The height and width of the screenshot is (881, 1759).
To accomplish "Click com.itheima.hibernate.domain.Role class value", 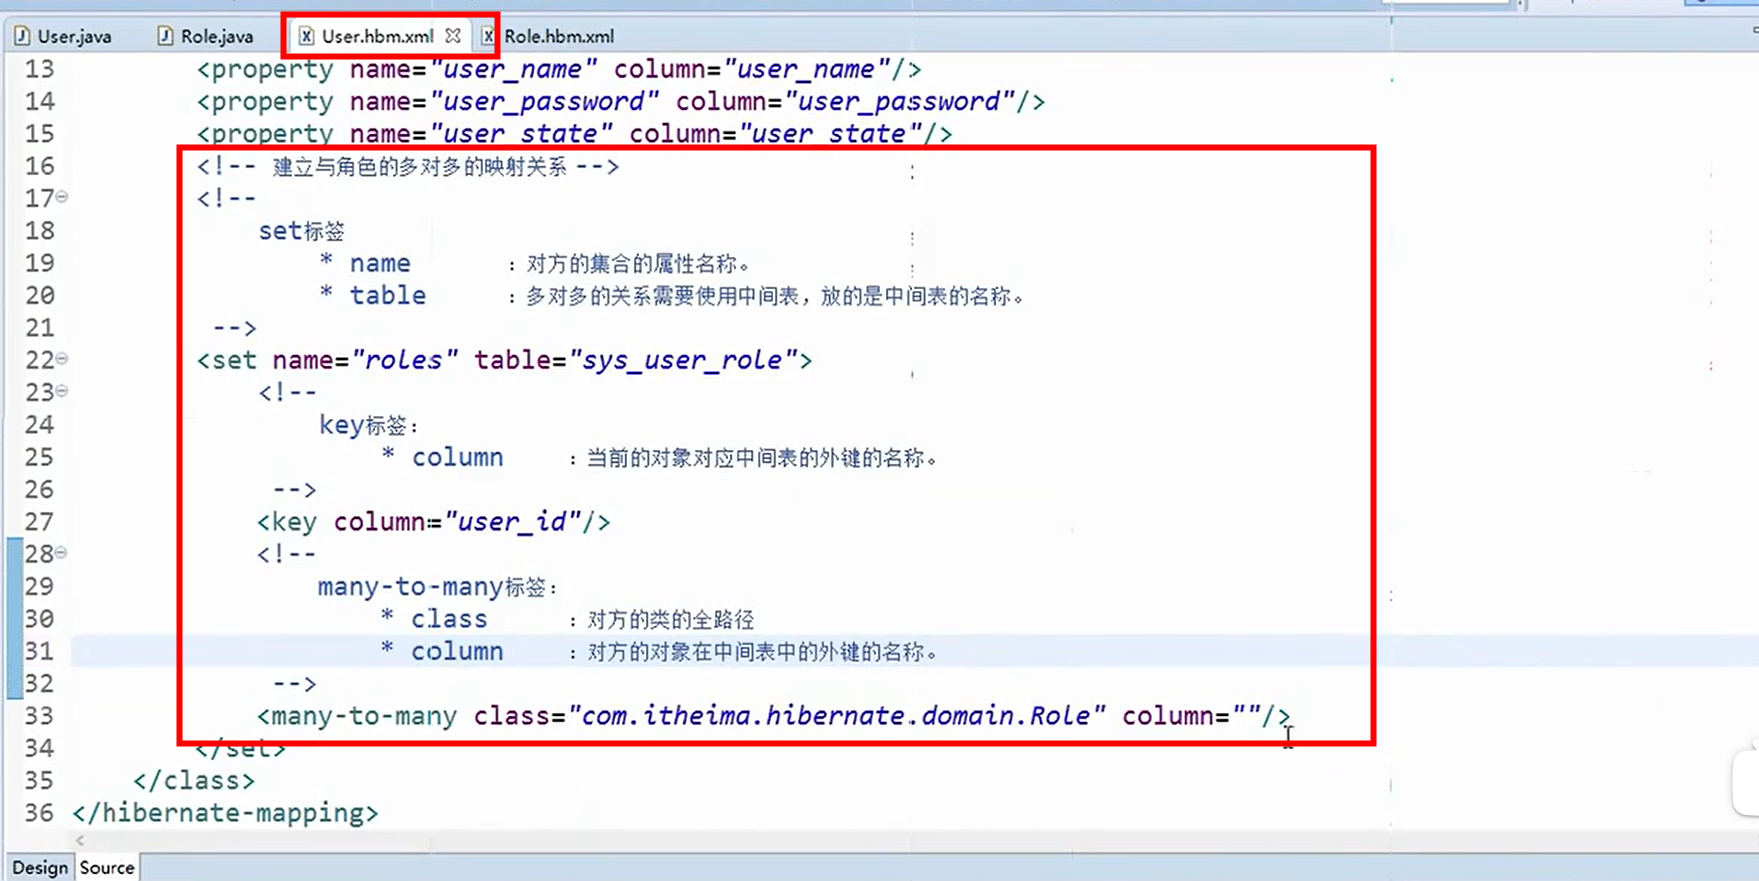I will 835,716.
